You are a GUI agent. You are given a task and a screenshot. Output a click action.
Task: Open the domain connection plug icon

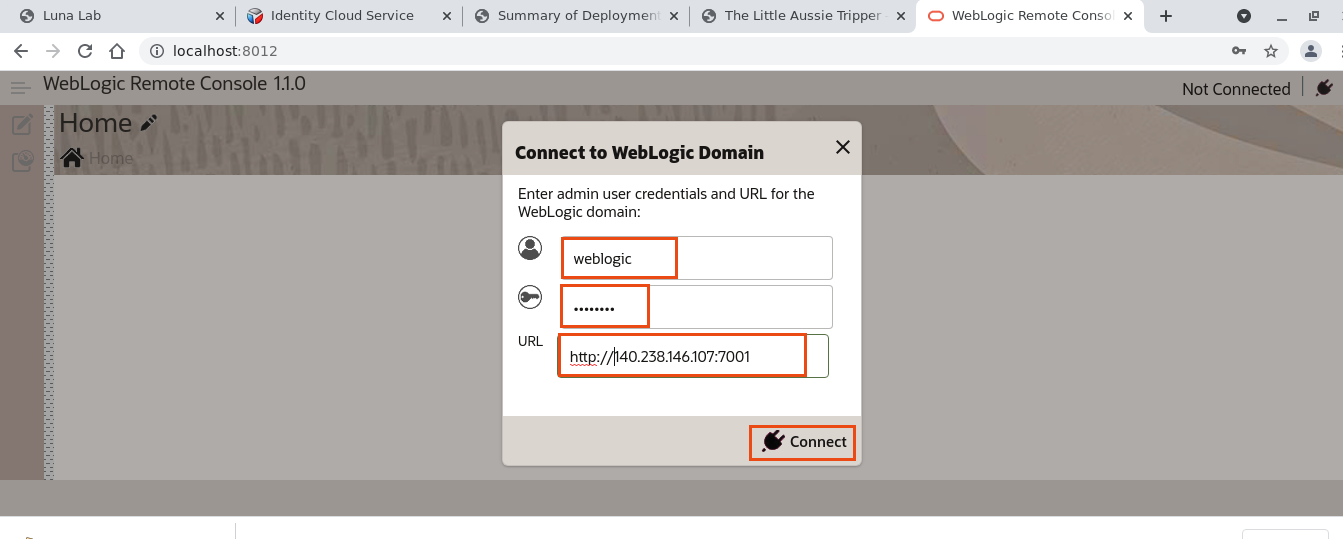[x=1324, y=88]
